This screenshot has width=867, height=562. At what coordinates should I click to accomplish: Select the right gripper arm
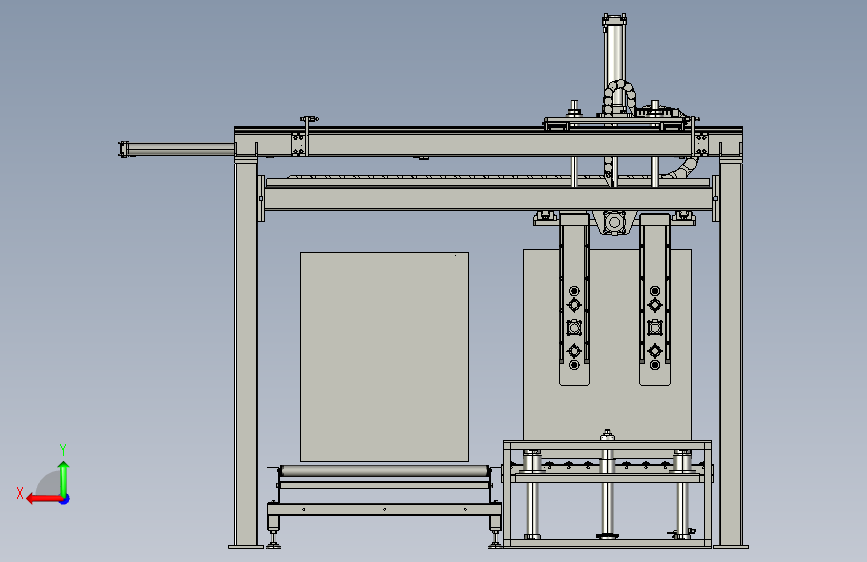point(655,299)
